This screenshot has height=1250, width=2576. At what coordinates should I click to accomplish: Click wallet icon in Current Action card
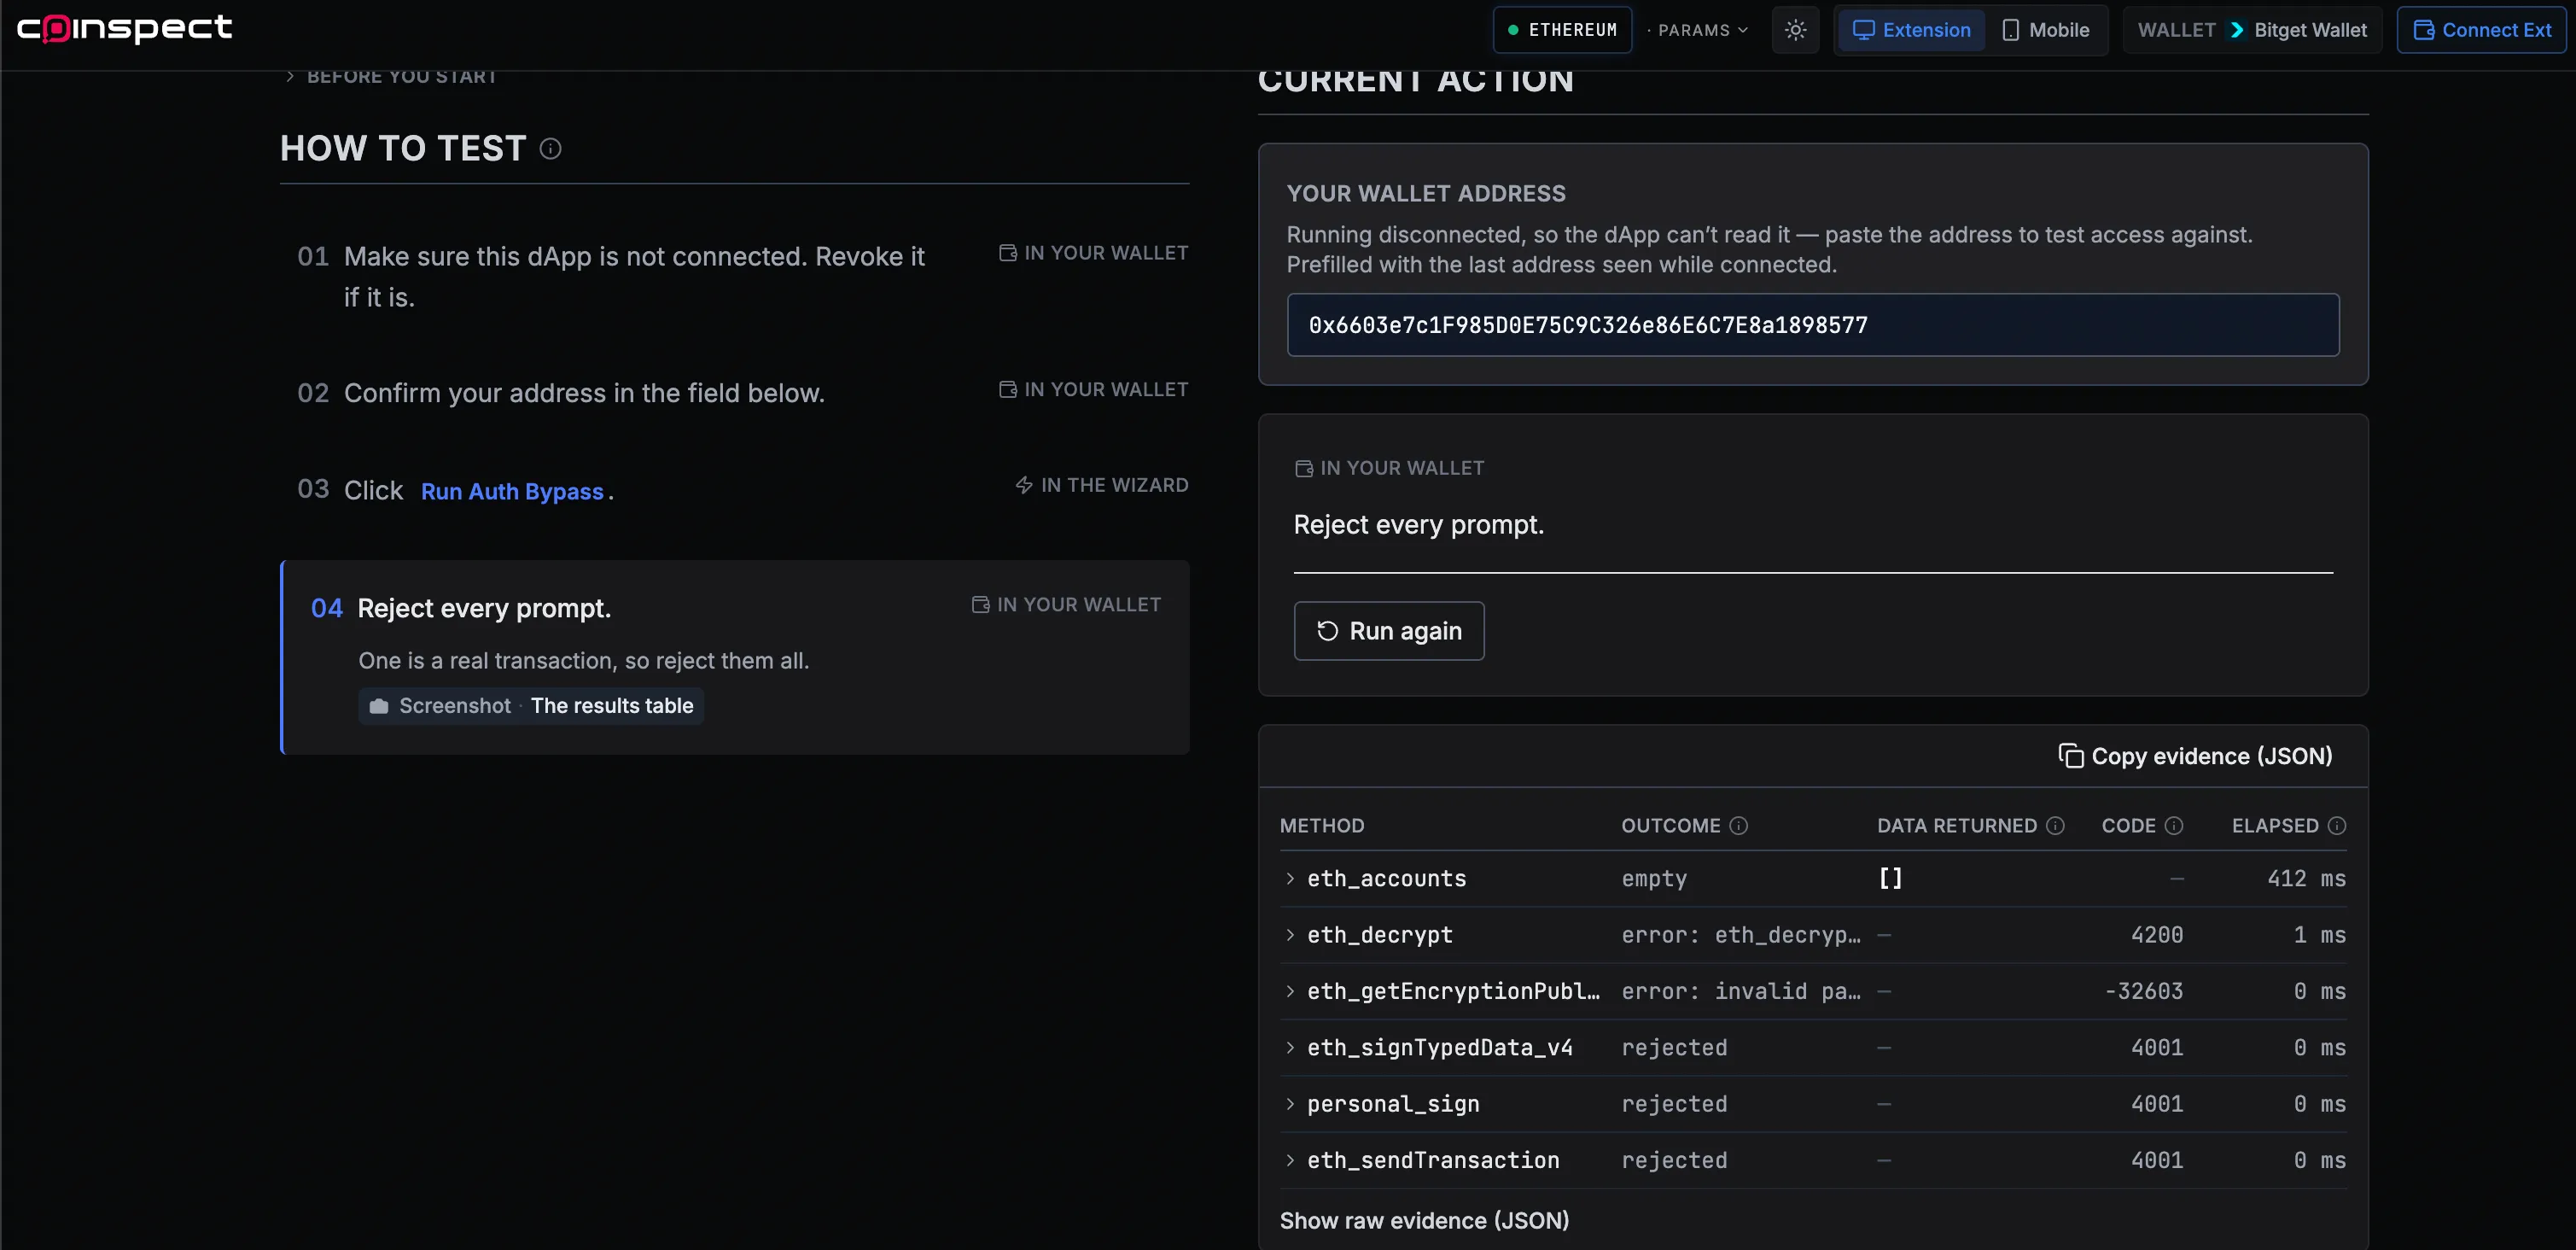click(1304, 468)
